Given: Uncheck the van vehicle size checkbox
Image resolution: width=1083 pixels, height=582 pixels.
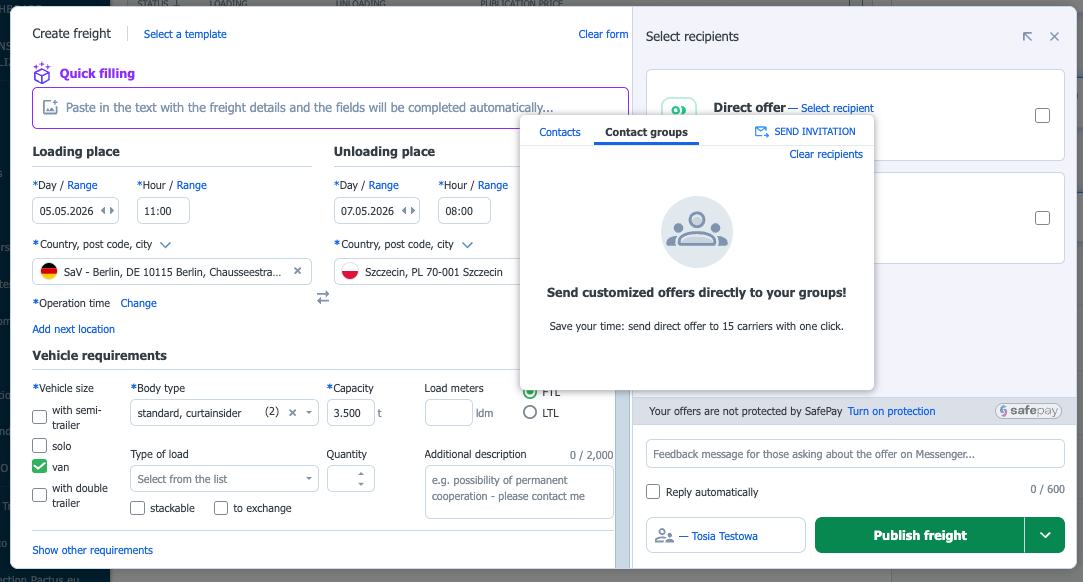Looking at the screenshot, I should 40,466.
